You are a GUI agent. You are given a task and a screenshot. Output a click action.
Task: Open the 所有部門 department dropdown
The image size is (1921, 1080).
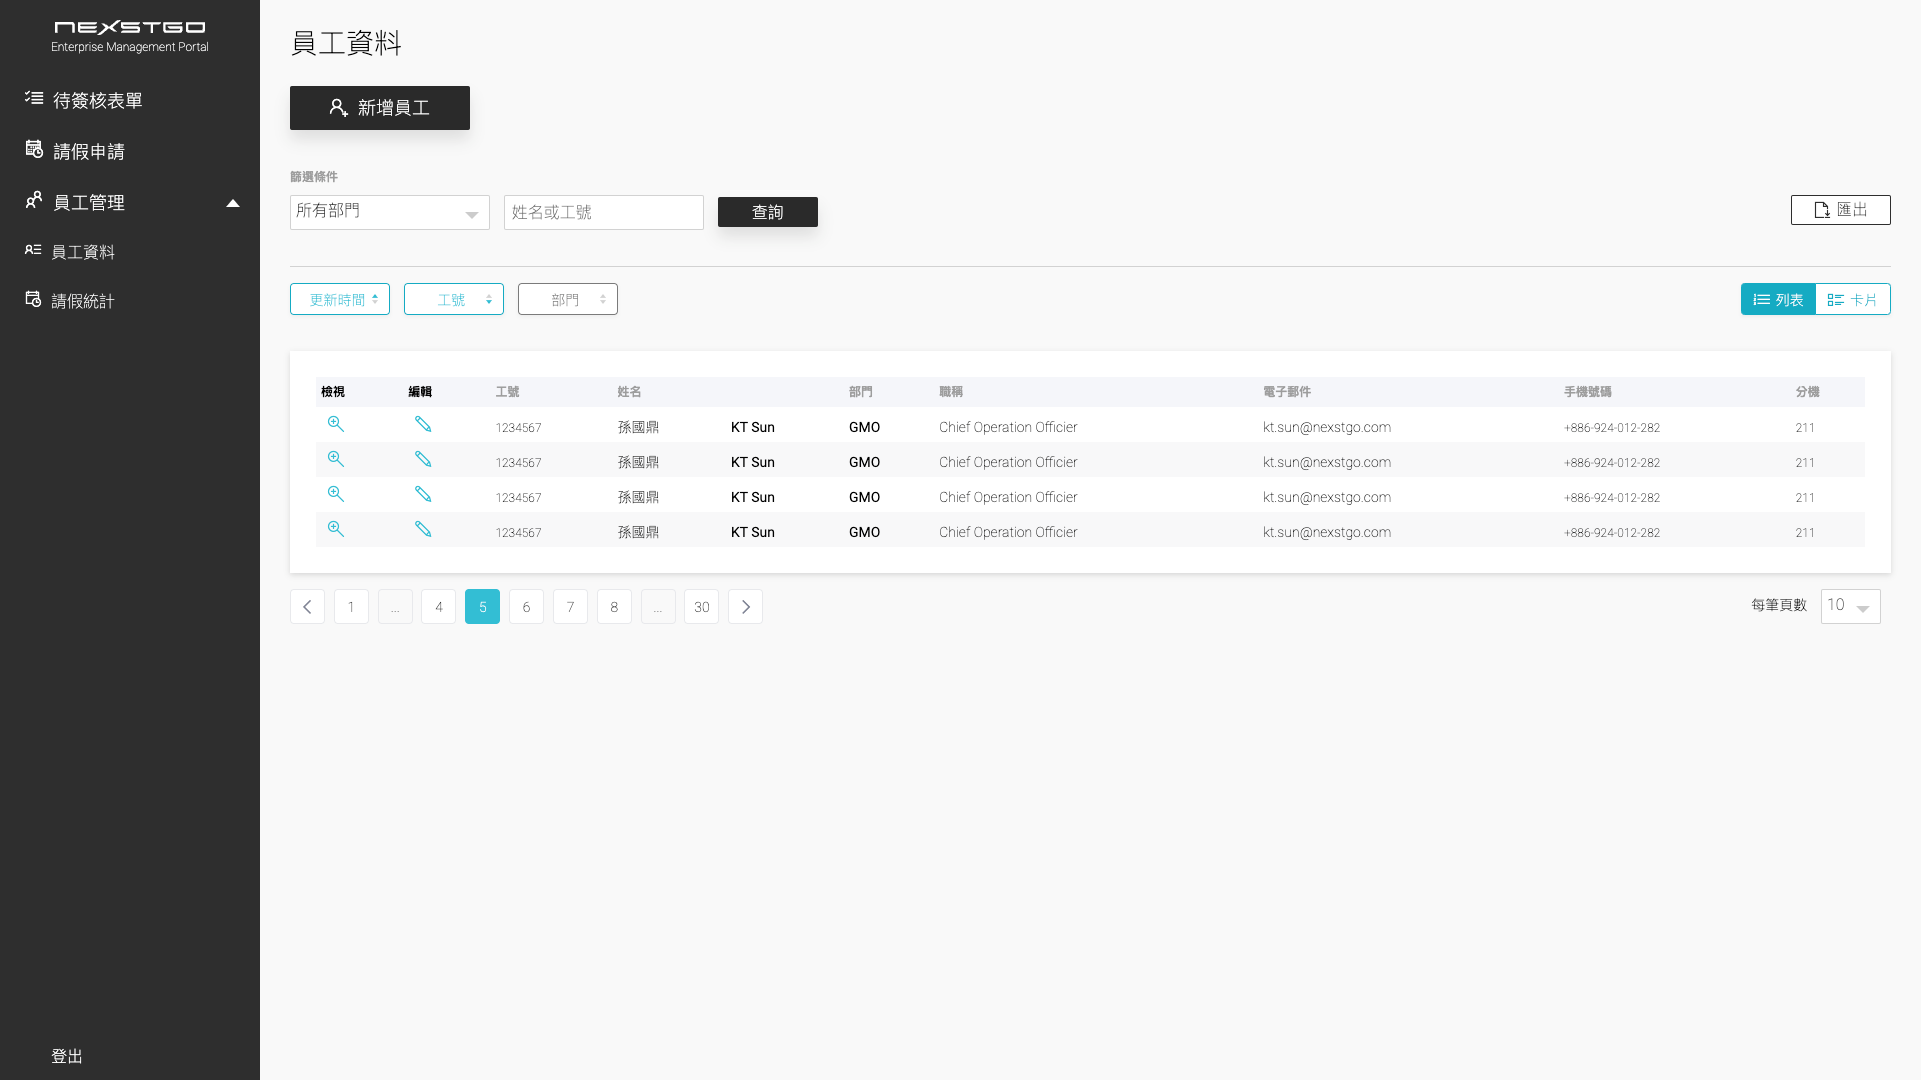pyautogui.click(x=389, y=212)
